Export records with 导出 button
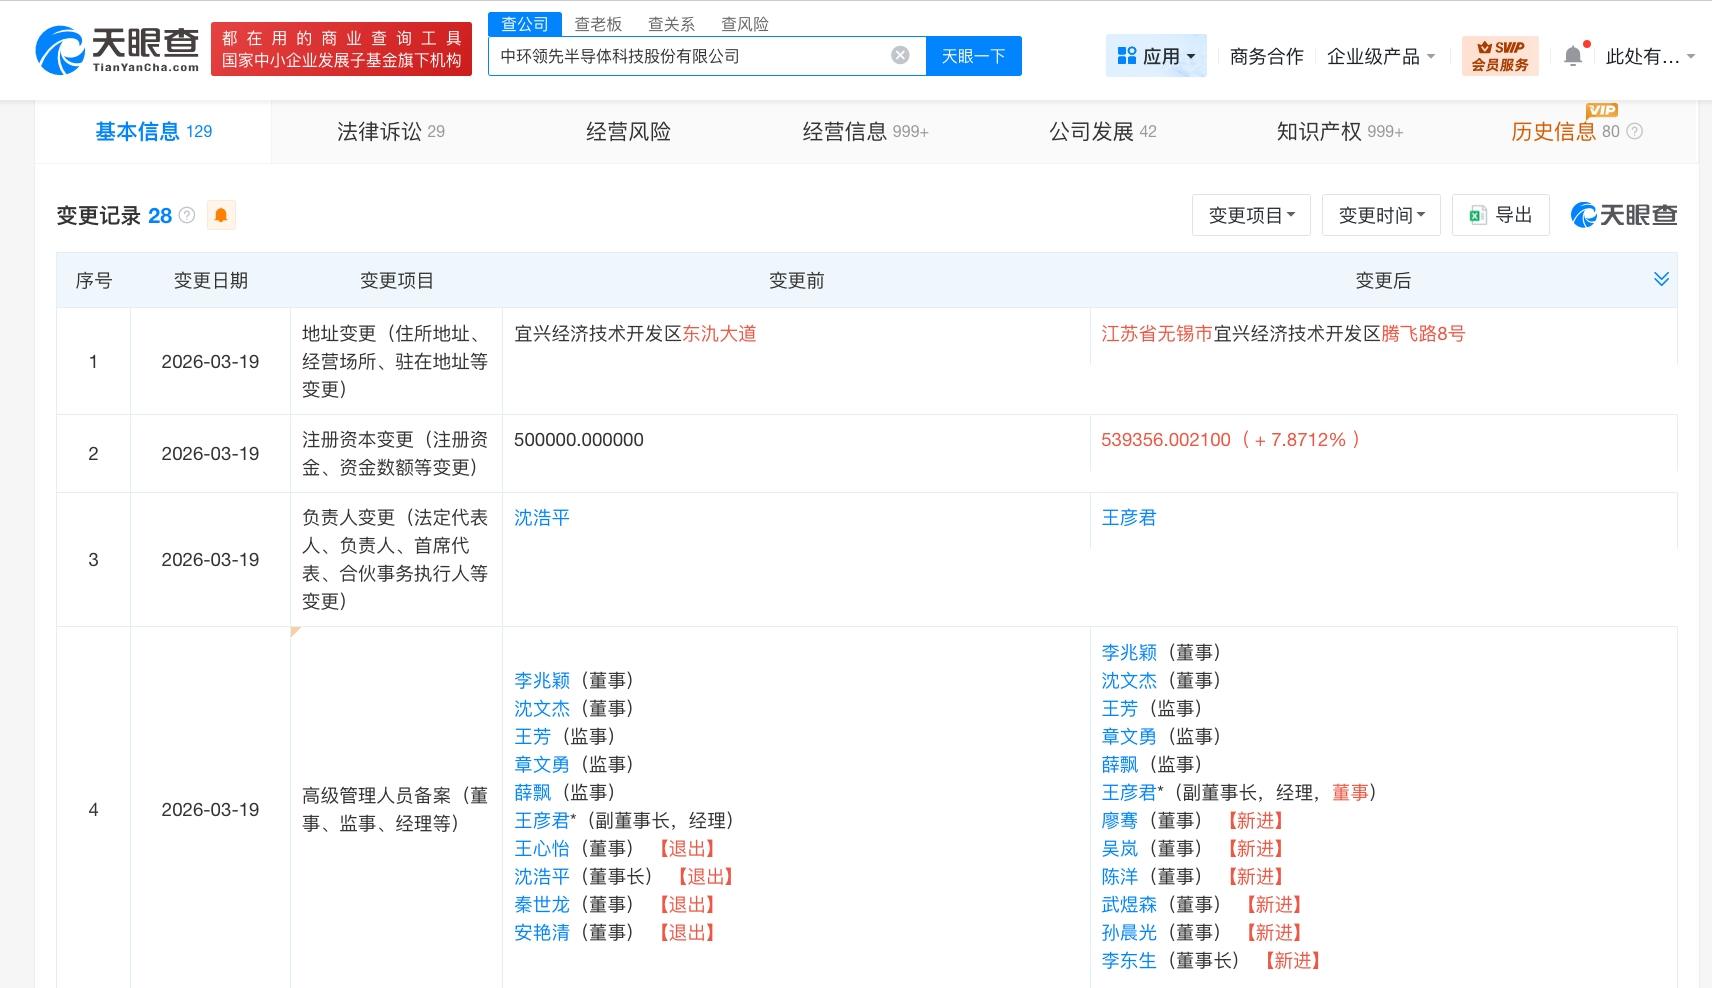 coord(1500,215)
